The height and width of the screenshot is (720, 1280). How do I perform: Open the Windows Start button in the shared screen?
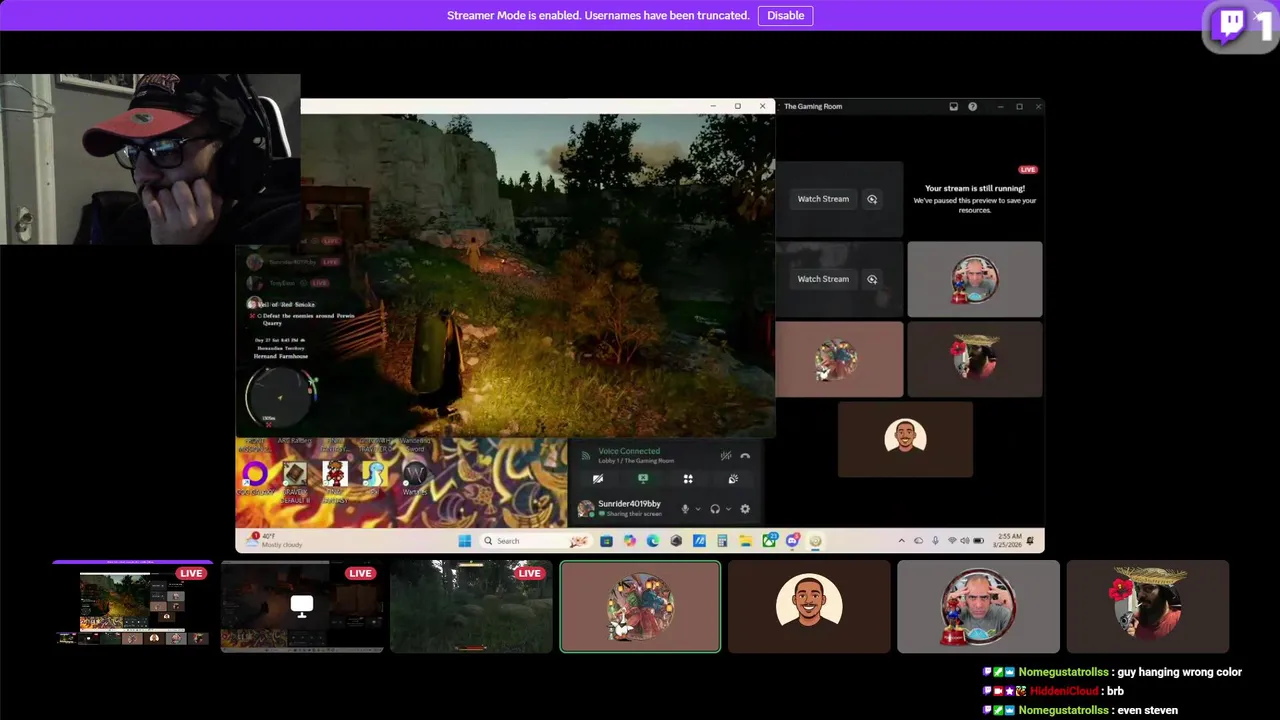(x=464, y=541)
